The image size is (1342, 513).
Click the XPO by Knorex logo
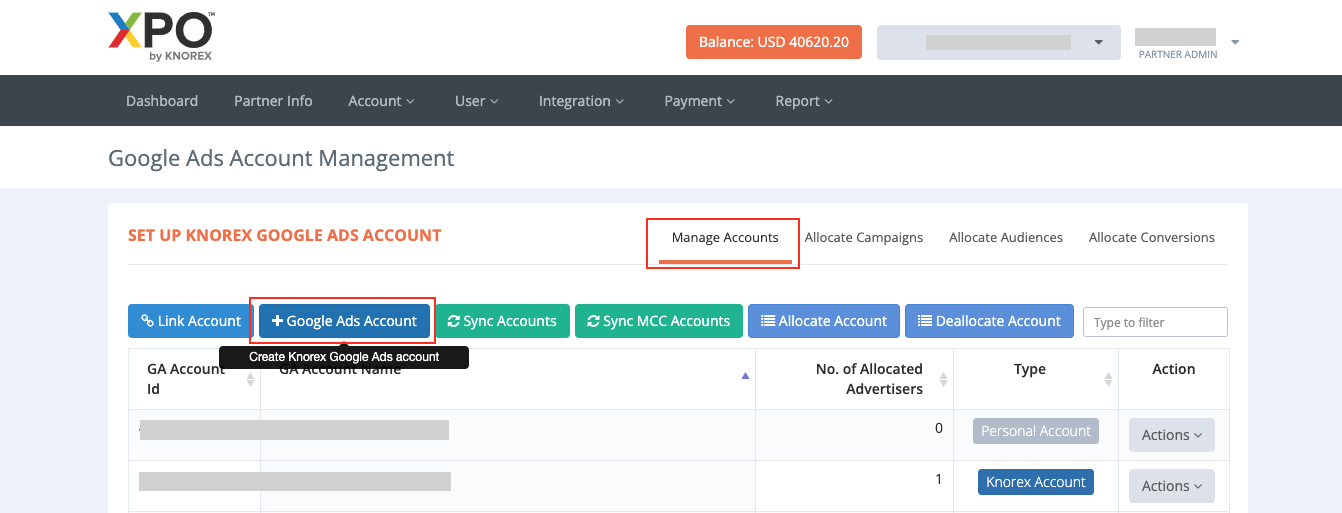click(161, 37)
